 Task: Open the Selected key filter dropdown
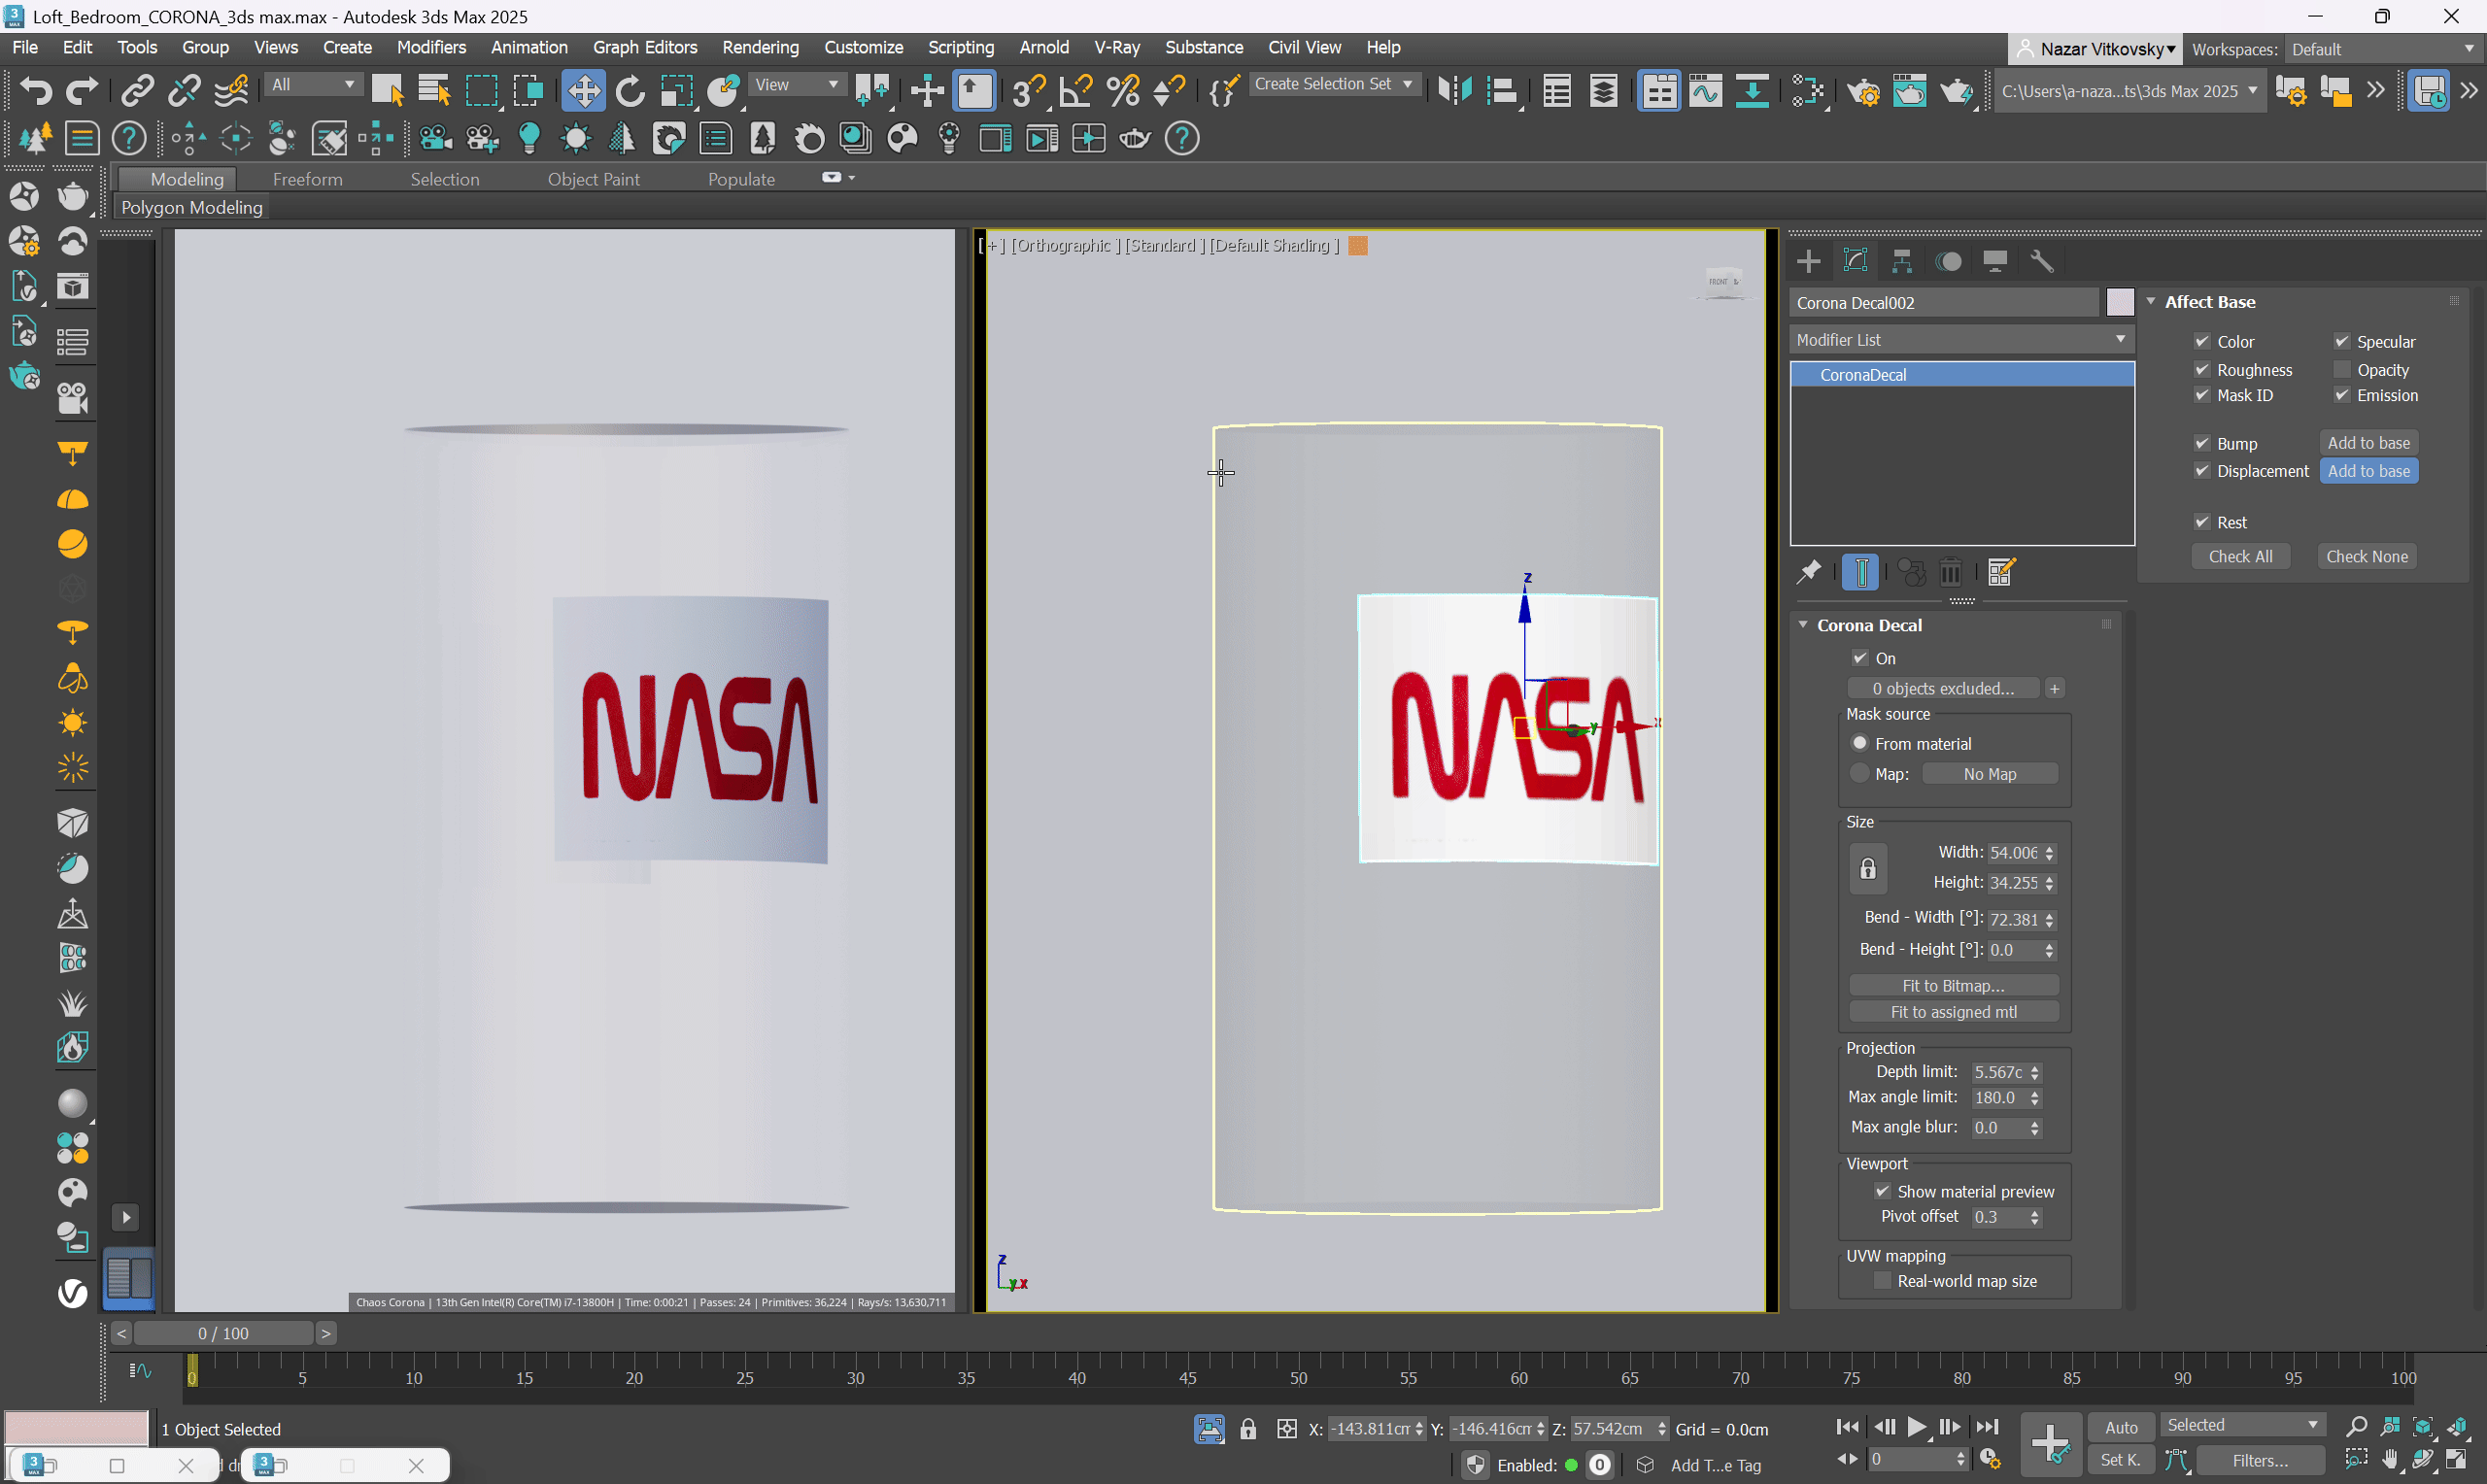pyautogui.click(x=2242, y=1425)
